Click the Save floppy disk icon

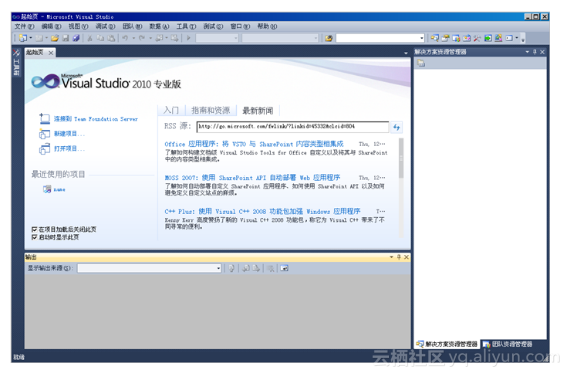coord(66,38)
